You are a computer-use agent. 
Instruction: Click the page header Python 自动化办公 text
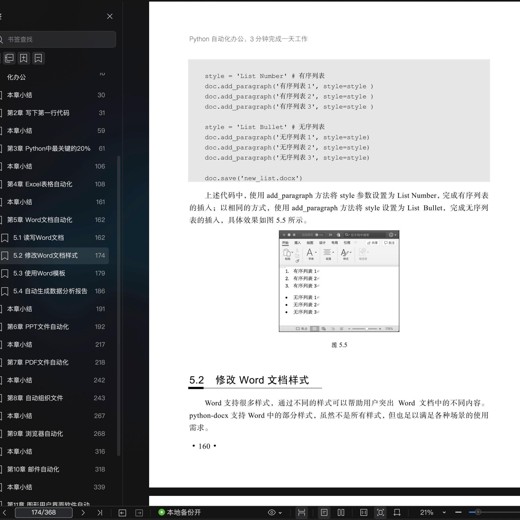coord(248,39)
